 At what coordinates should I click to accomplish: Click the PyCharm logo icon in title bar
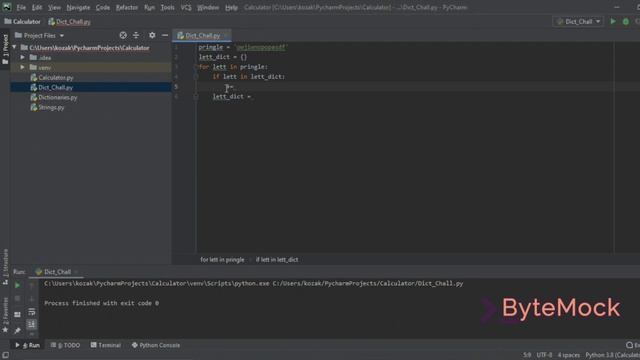[7, 7]
